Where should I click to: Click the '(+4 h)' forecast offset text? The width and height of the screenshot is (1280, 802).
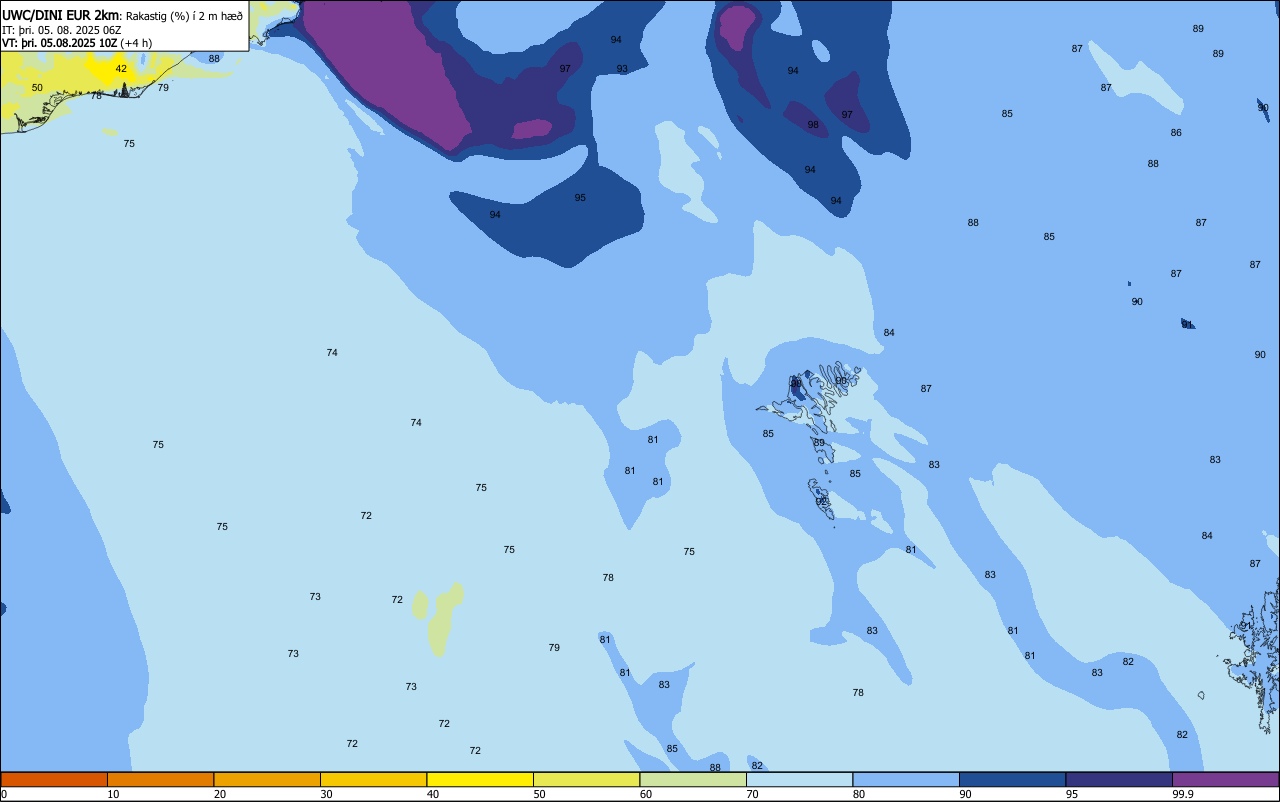[x=136, y=43]
